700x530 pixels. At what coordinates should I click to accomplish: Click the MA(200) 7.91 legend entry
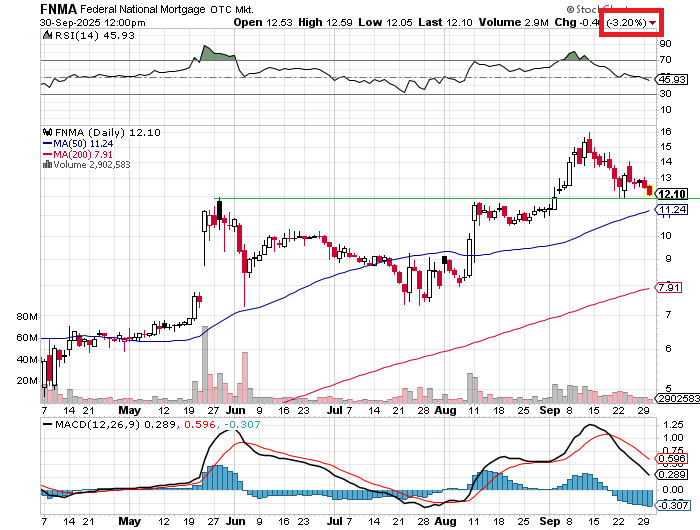83,154
